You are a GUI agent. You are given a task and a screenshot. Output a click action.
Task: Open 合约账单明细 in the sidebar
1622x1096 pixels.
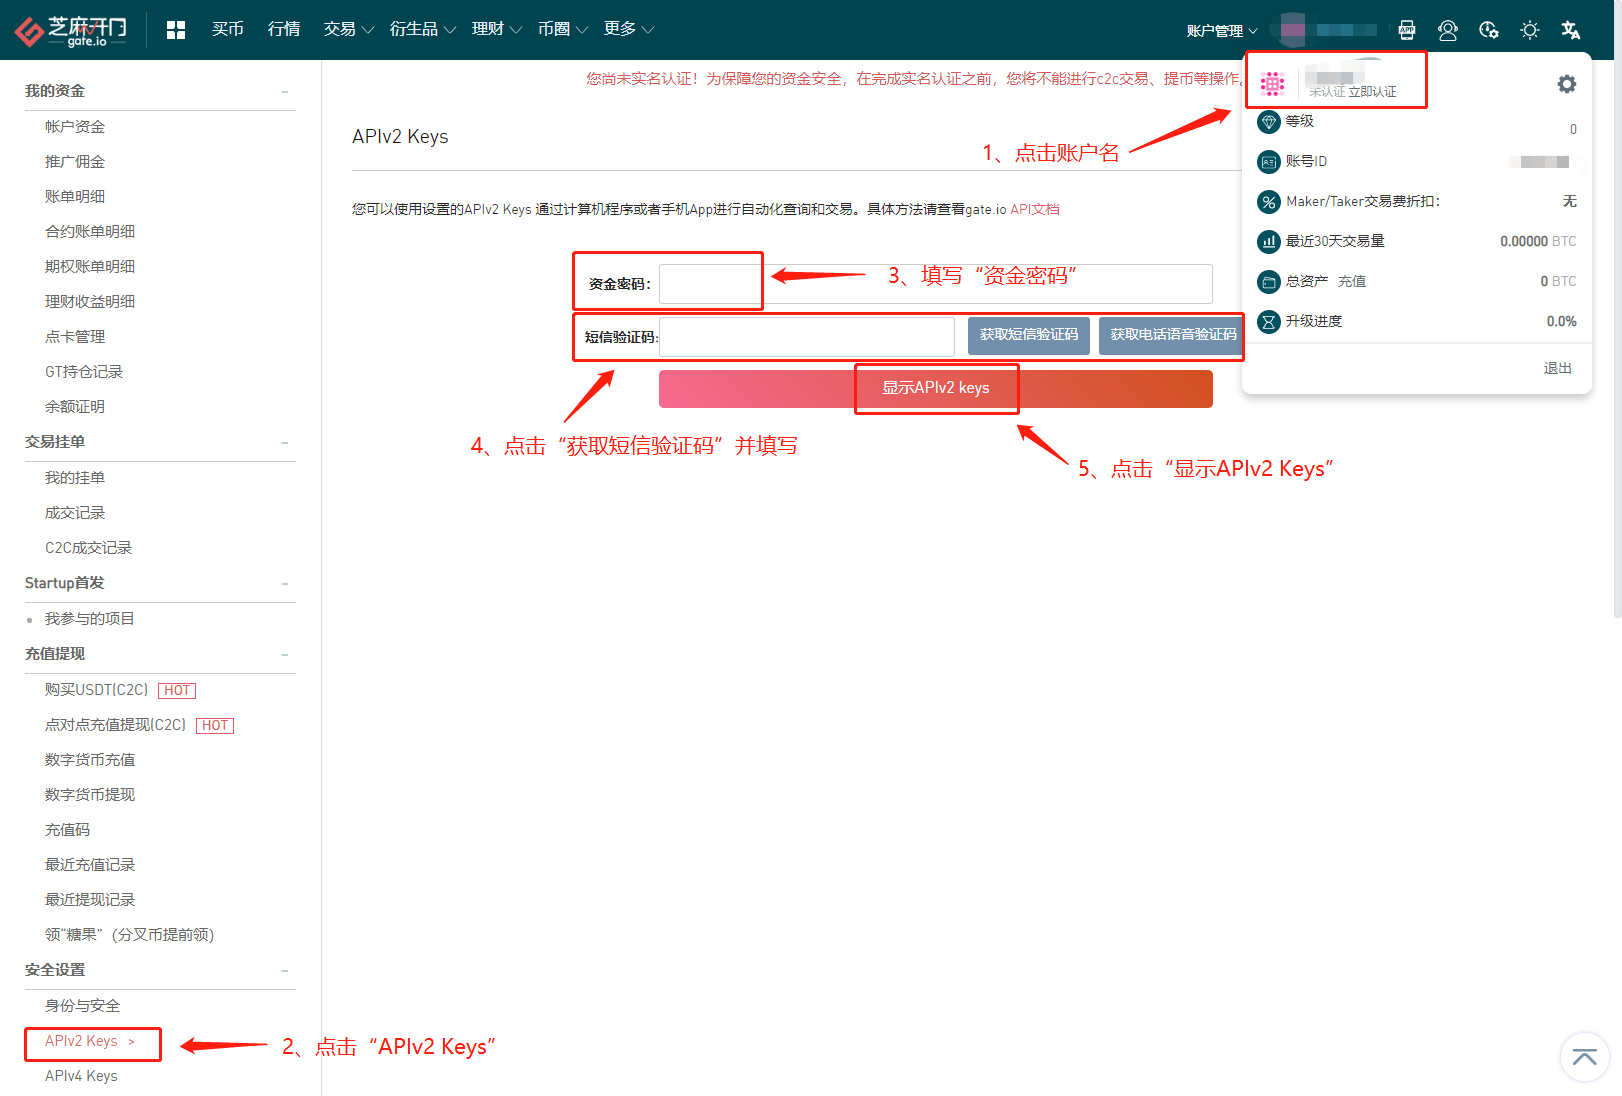[x=90, y=232]
